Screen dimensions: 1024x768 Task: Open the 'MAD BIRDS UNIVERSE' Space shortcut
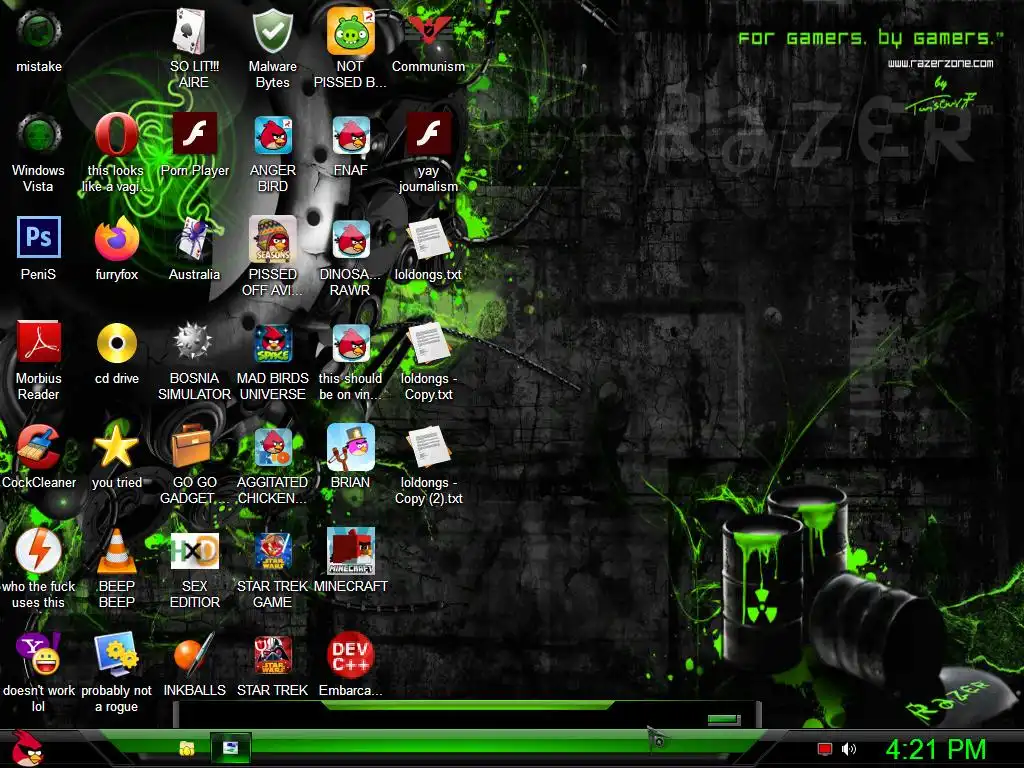pyautogui.click(x=272, y=360)
